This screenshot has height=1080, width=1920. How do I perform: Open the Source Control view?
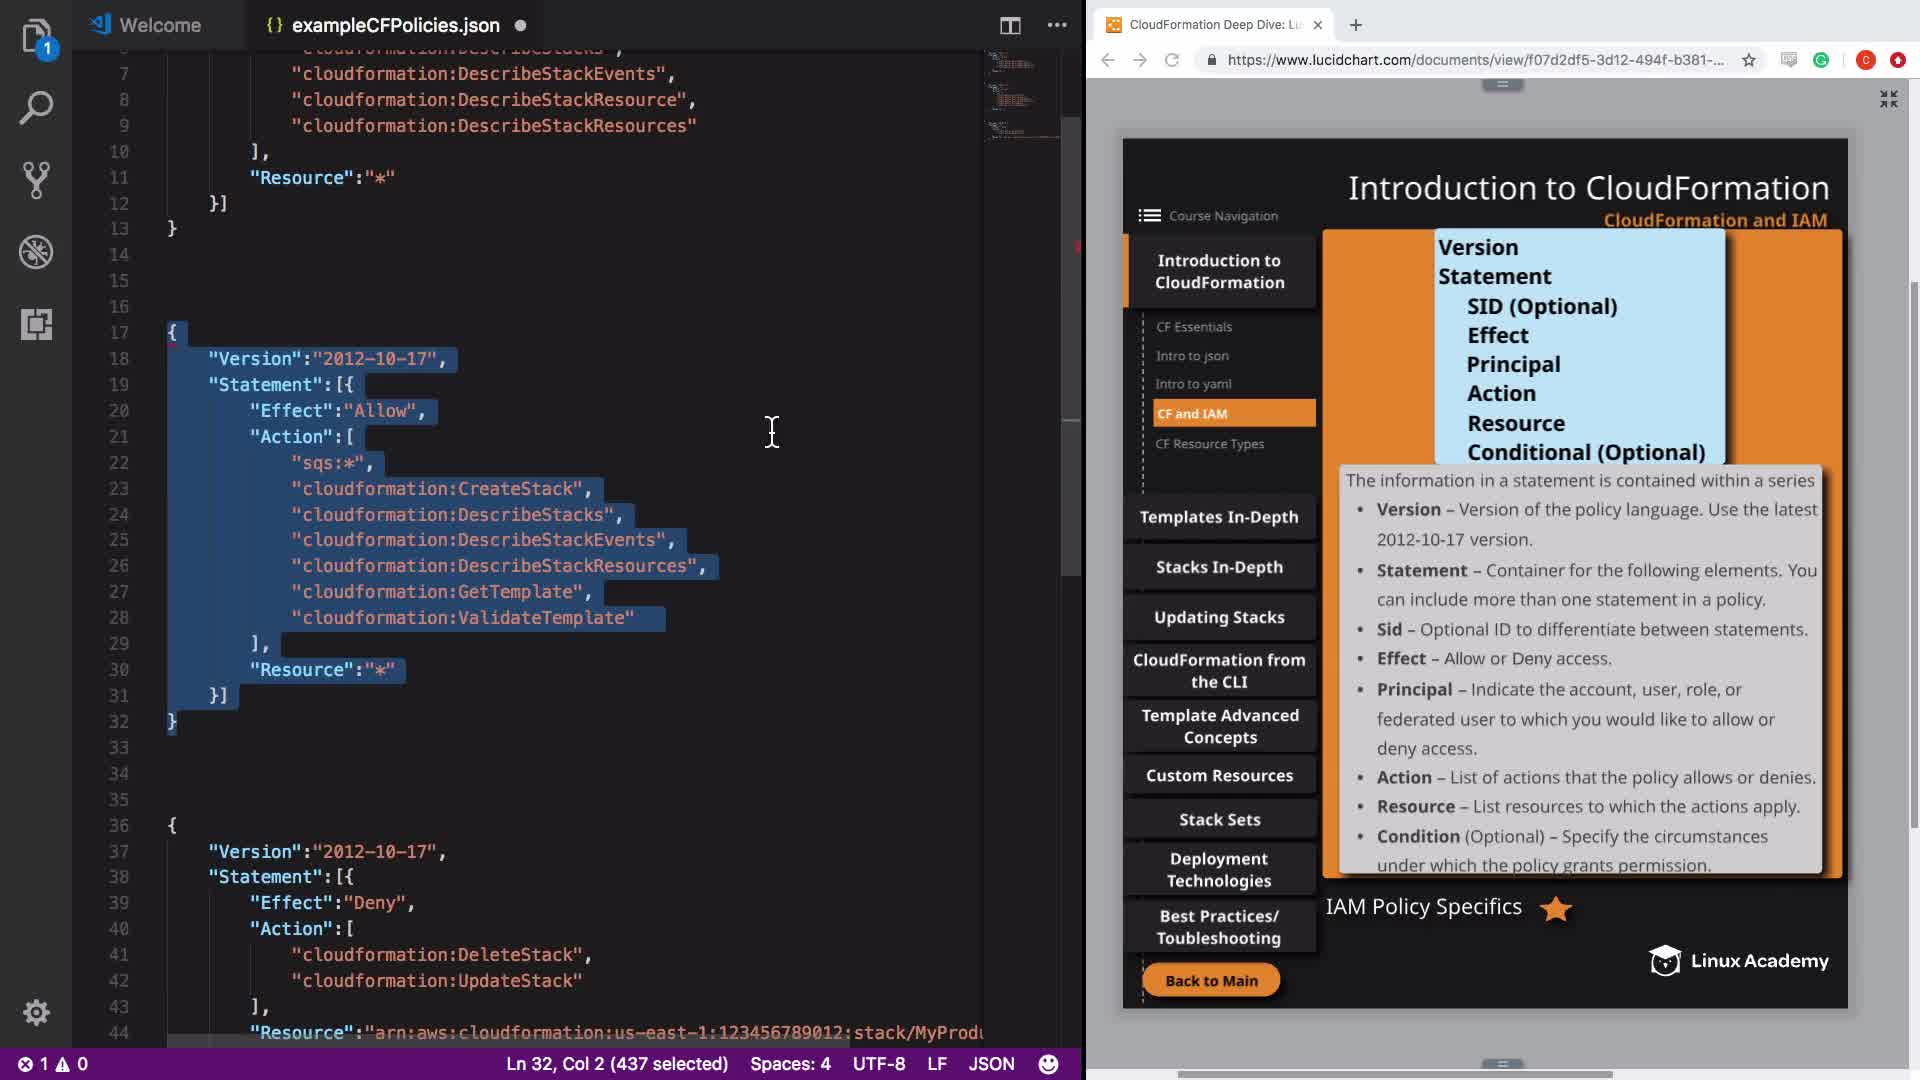pyautogui.click(x=36, y=180)
